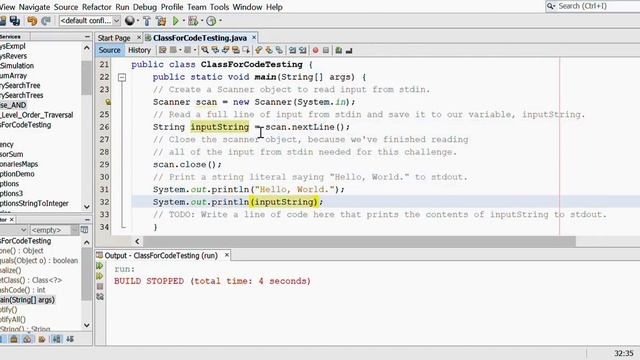Click the Undo arrow icon
640x360 pixels.
click(32, 20)
